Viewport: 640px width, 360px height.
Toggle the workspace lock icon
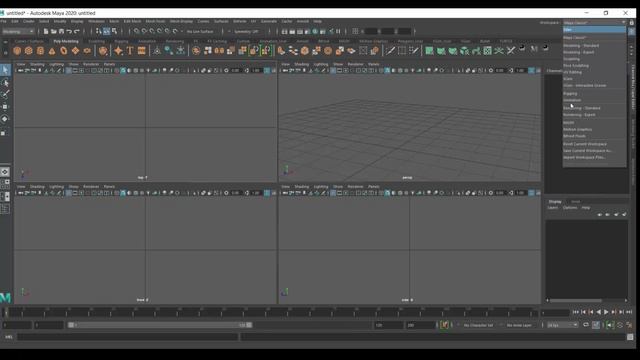tap(632, 23)
